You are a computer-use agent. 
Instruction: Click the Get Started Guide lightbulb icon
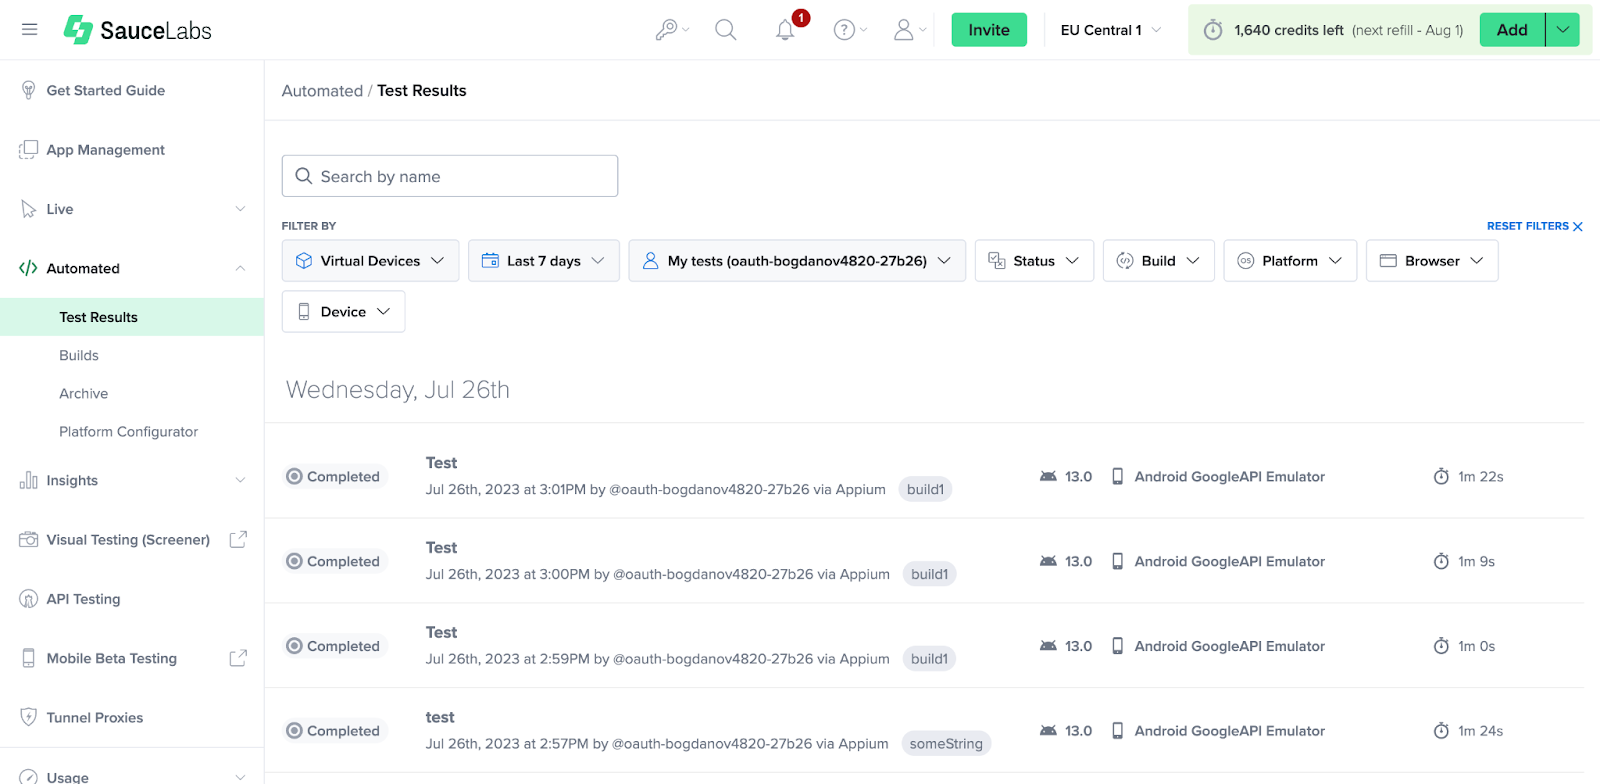[29, 90]
